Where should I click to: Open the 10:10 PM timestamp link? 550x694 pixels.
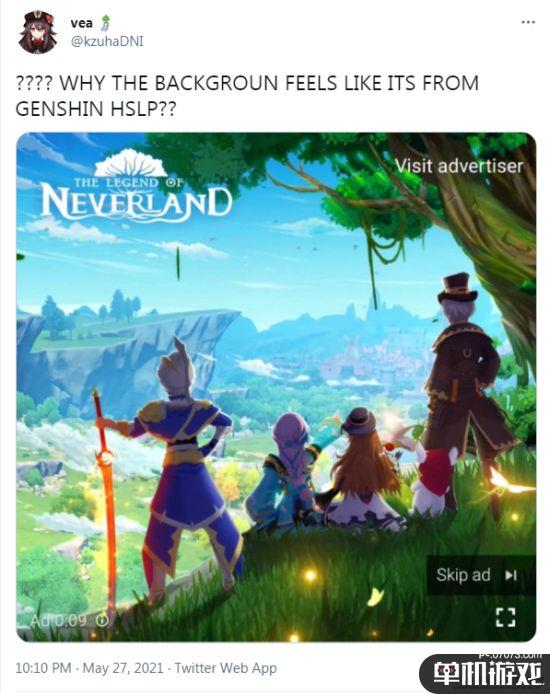pyautogui.click(x=43, y=668)
